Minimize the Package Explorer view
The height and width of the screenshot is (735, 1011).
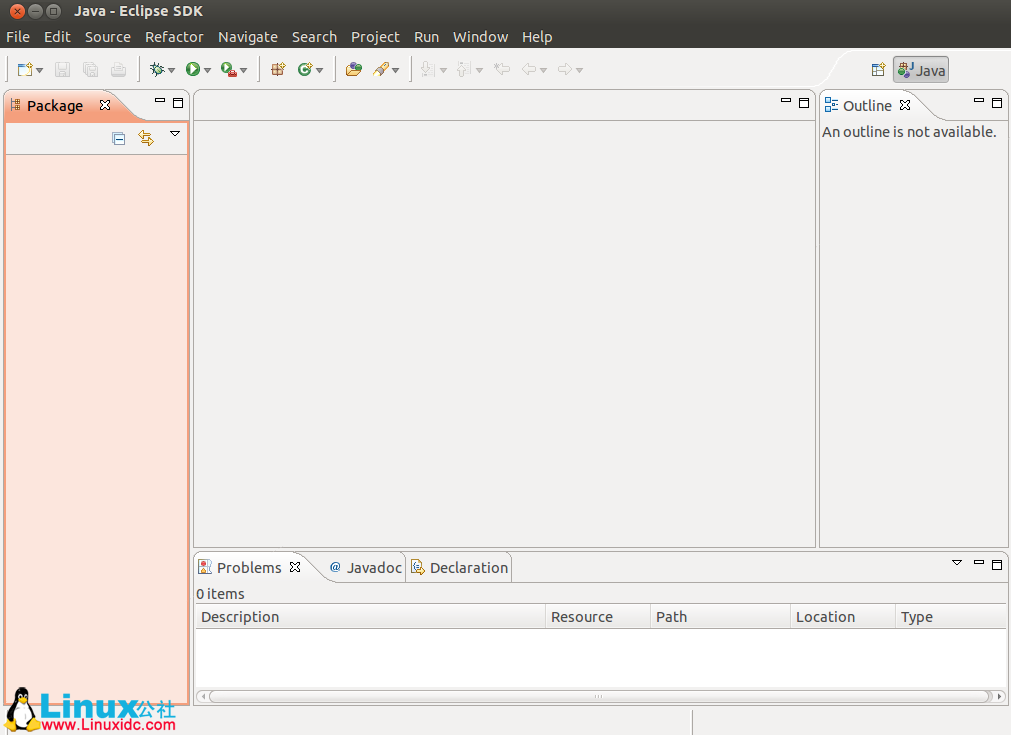tap(160, 101)
